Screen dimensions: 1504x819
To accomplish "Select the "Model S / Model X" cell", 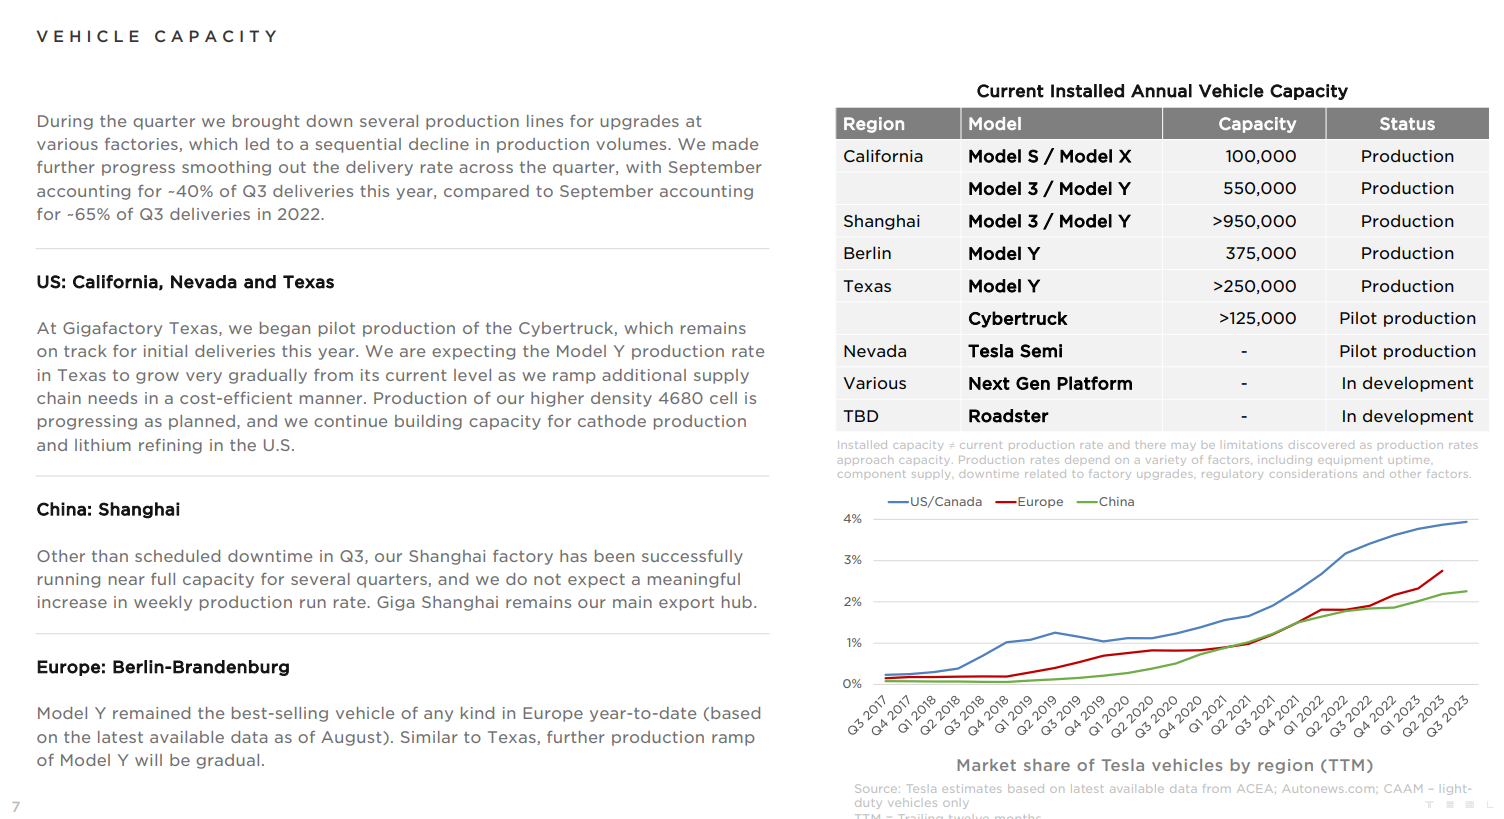I will pyautogui.click(x=1050, y=156).
